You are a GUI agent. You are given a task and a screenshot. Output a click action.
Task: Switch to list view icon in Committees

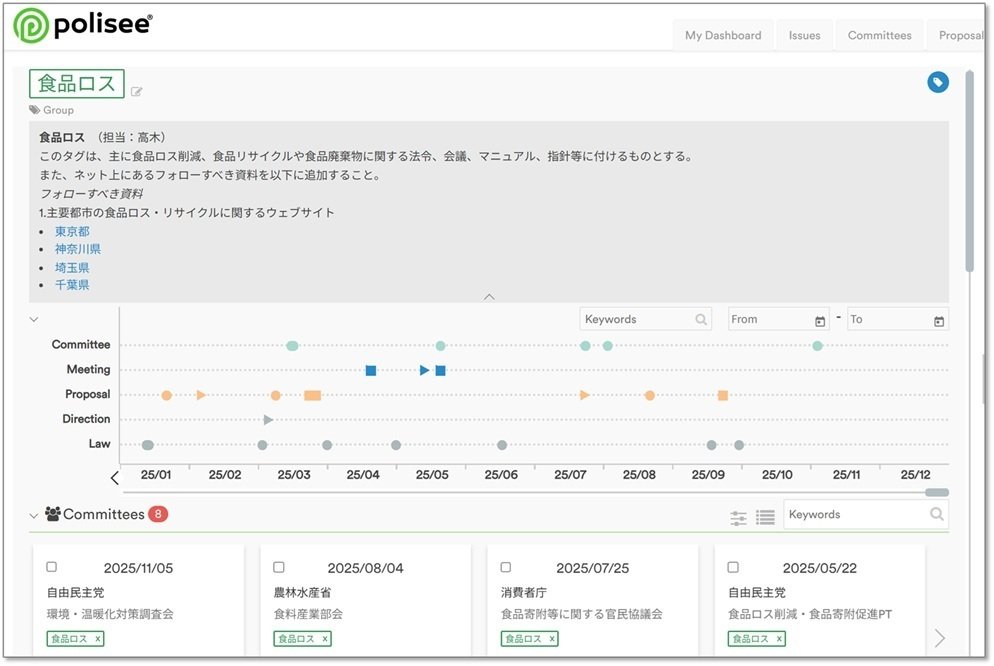coord(765,517)
